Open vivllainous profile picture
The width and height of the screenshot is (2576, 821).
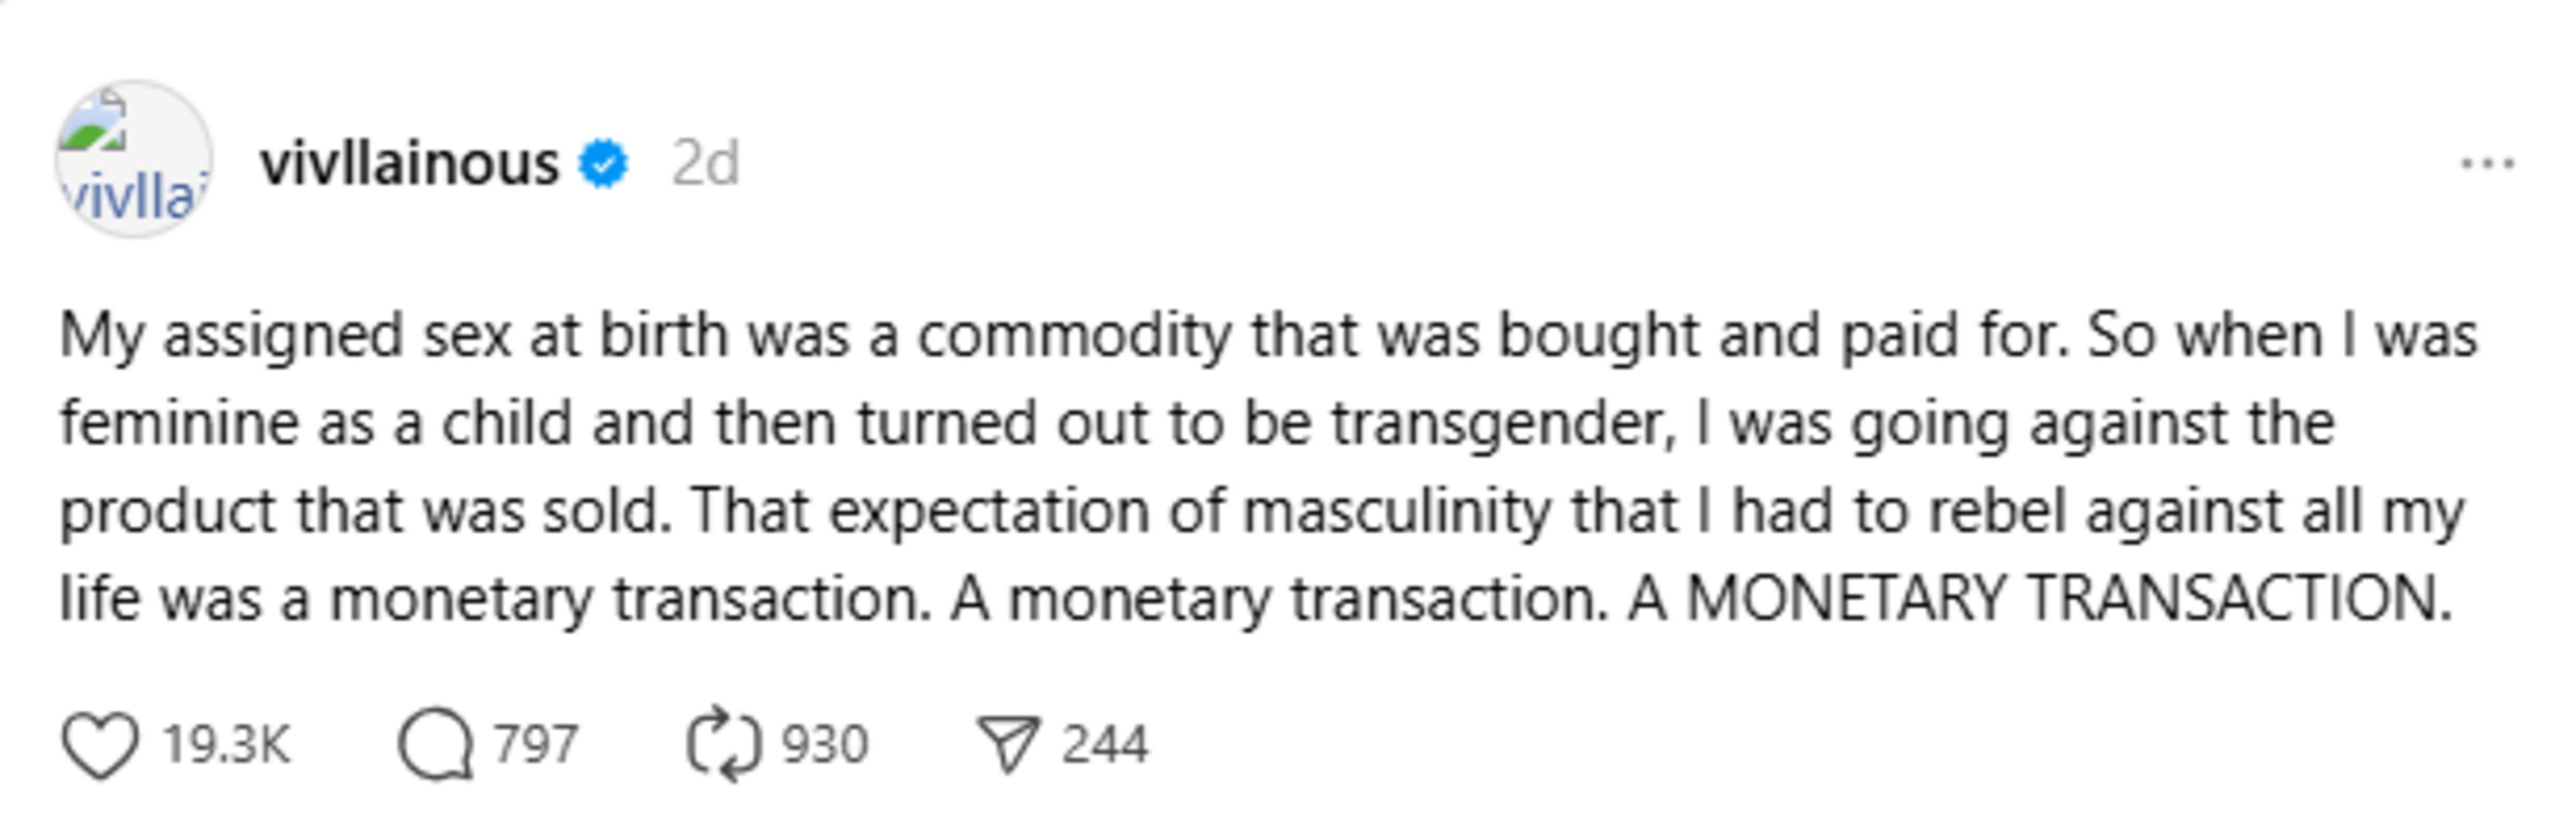pyautogui.click(x=134, y=160)
